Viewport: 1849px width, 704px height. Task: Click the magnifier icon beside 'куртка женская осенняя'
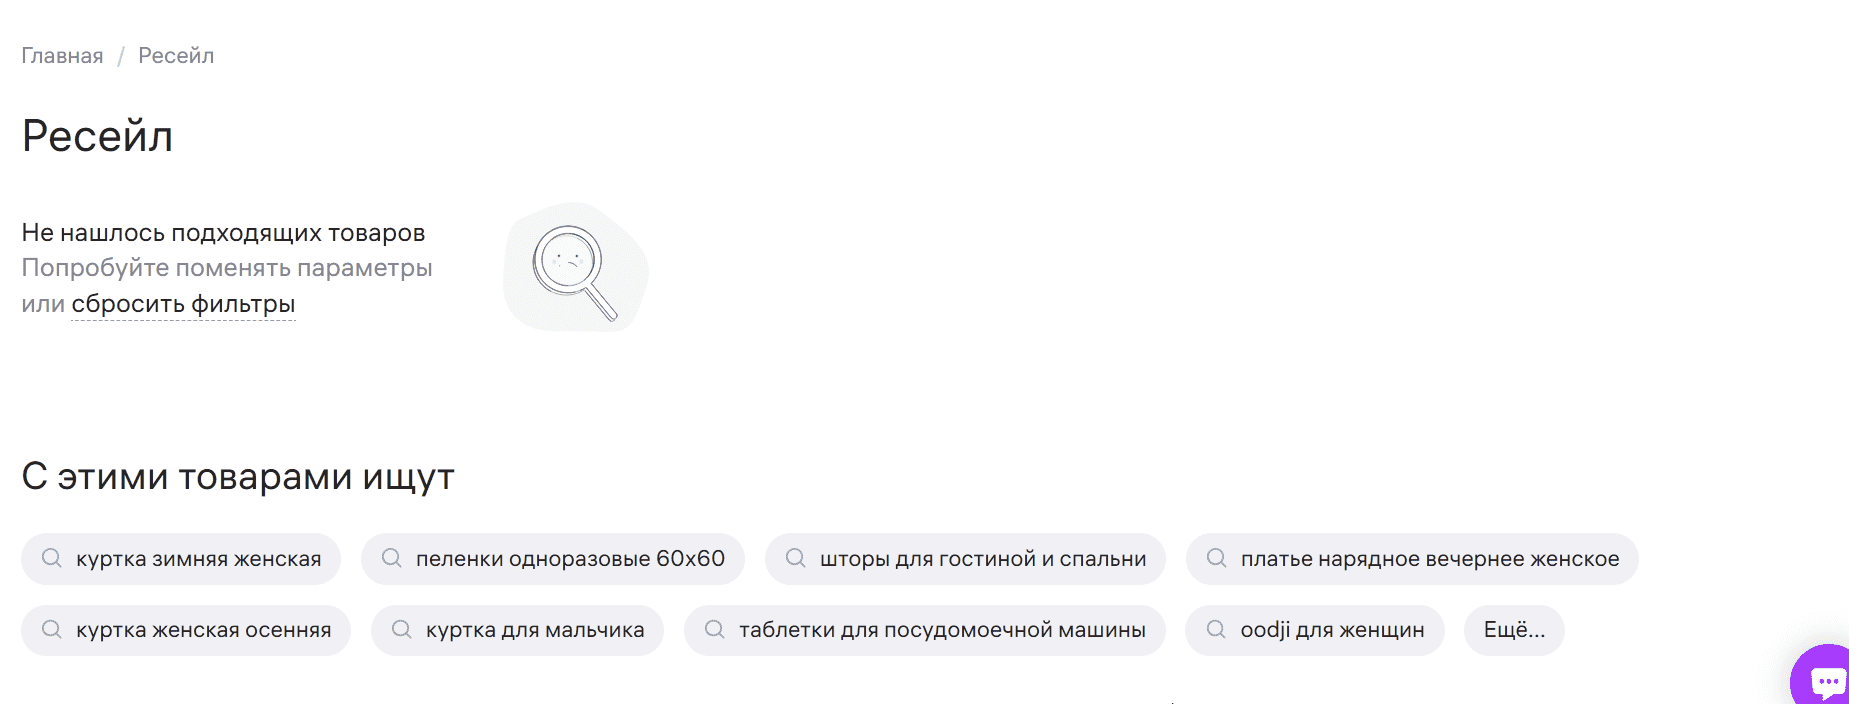tap(52, 630)
